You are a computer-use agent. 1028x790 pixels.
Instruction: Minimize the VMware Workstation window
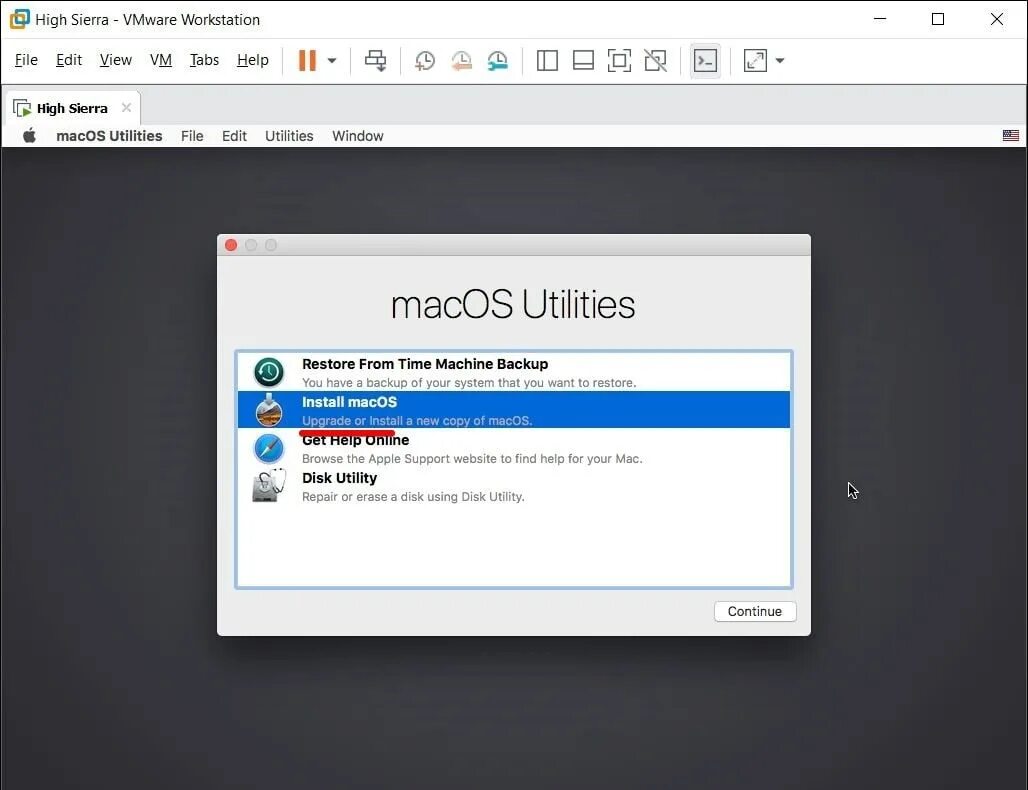pyautogui.click(x=880, y=19)
